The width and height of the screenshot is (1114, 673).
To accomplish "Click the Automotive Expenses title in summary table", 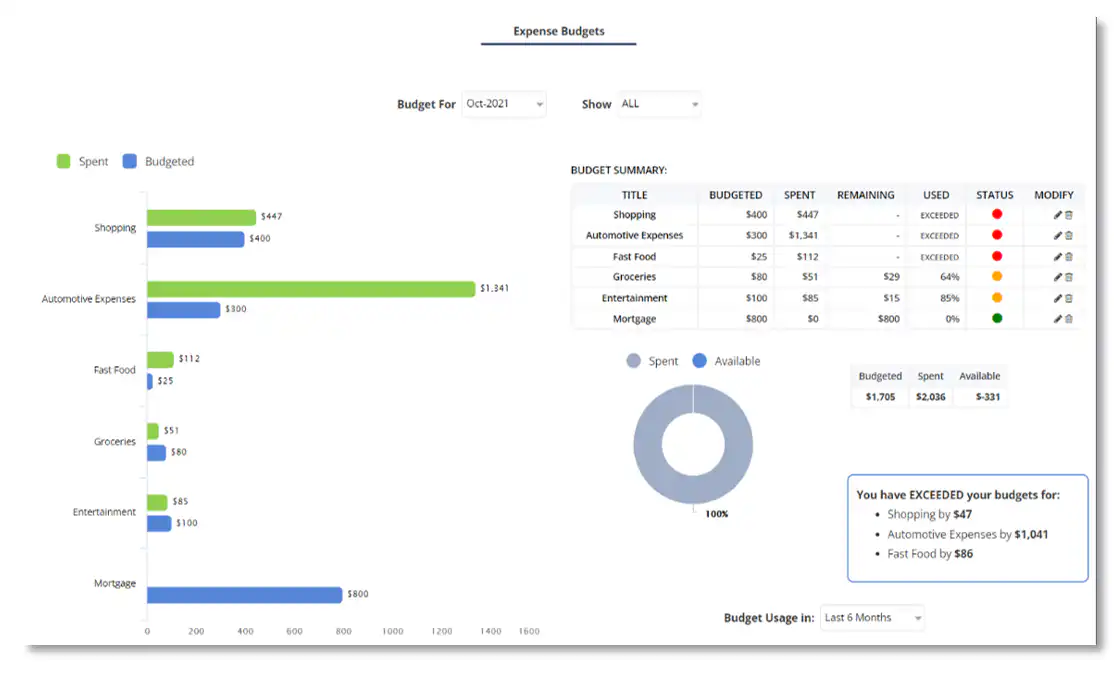I will pyautogui.click(x=634, y=236).
